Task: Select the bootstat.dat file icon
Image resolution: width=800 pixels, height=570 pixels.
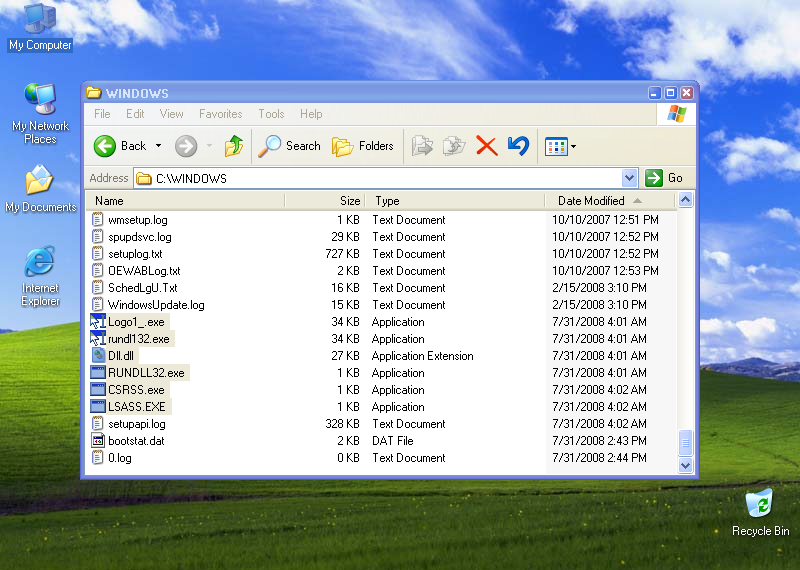Action: [97, 441]
